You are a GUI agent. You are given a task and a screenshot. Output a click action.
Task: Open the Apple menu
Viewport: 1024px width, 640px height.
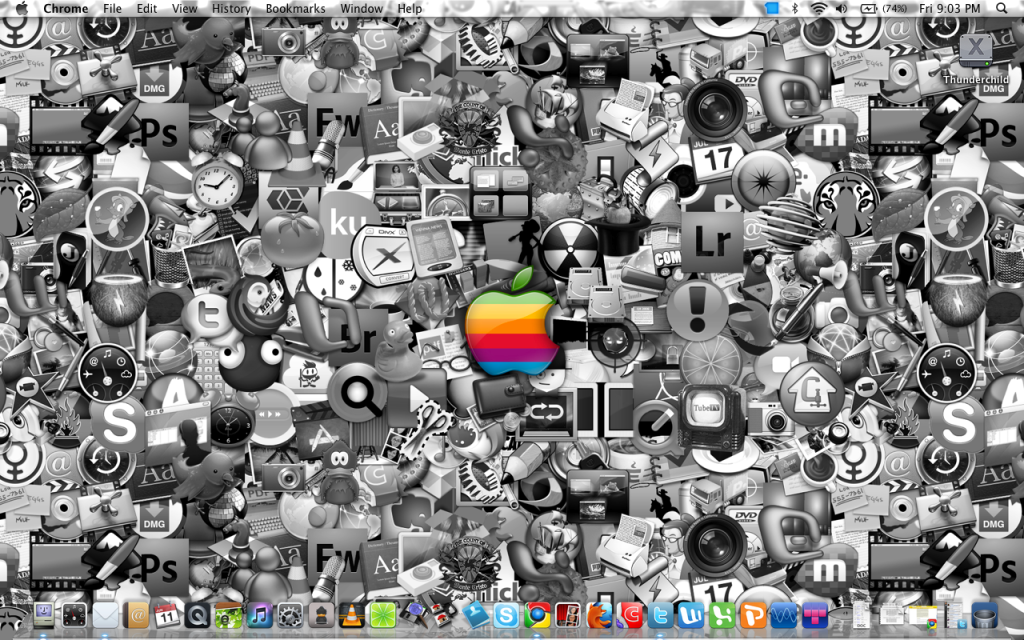click(22, 8)
